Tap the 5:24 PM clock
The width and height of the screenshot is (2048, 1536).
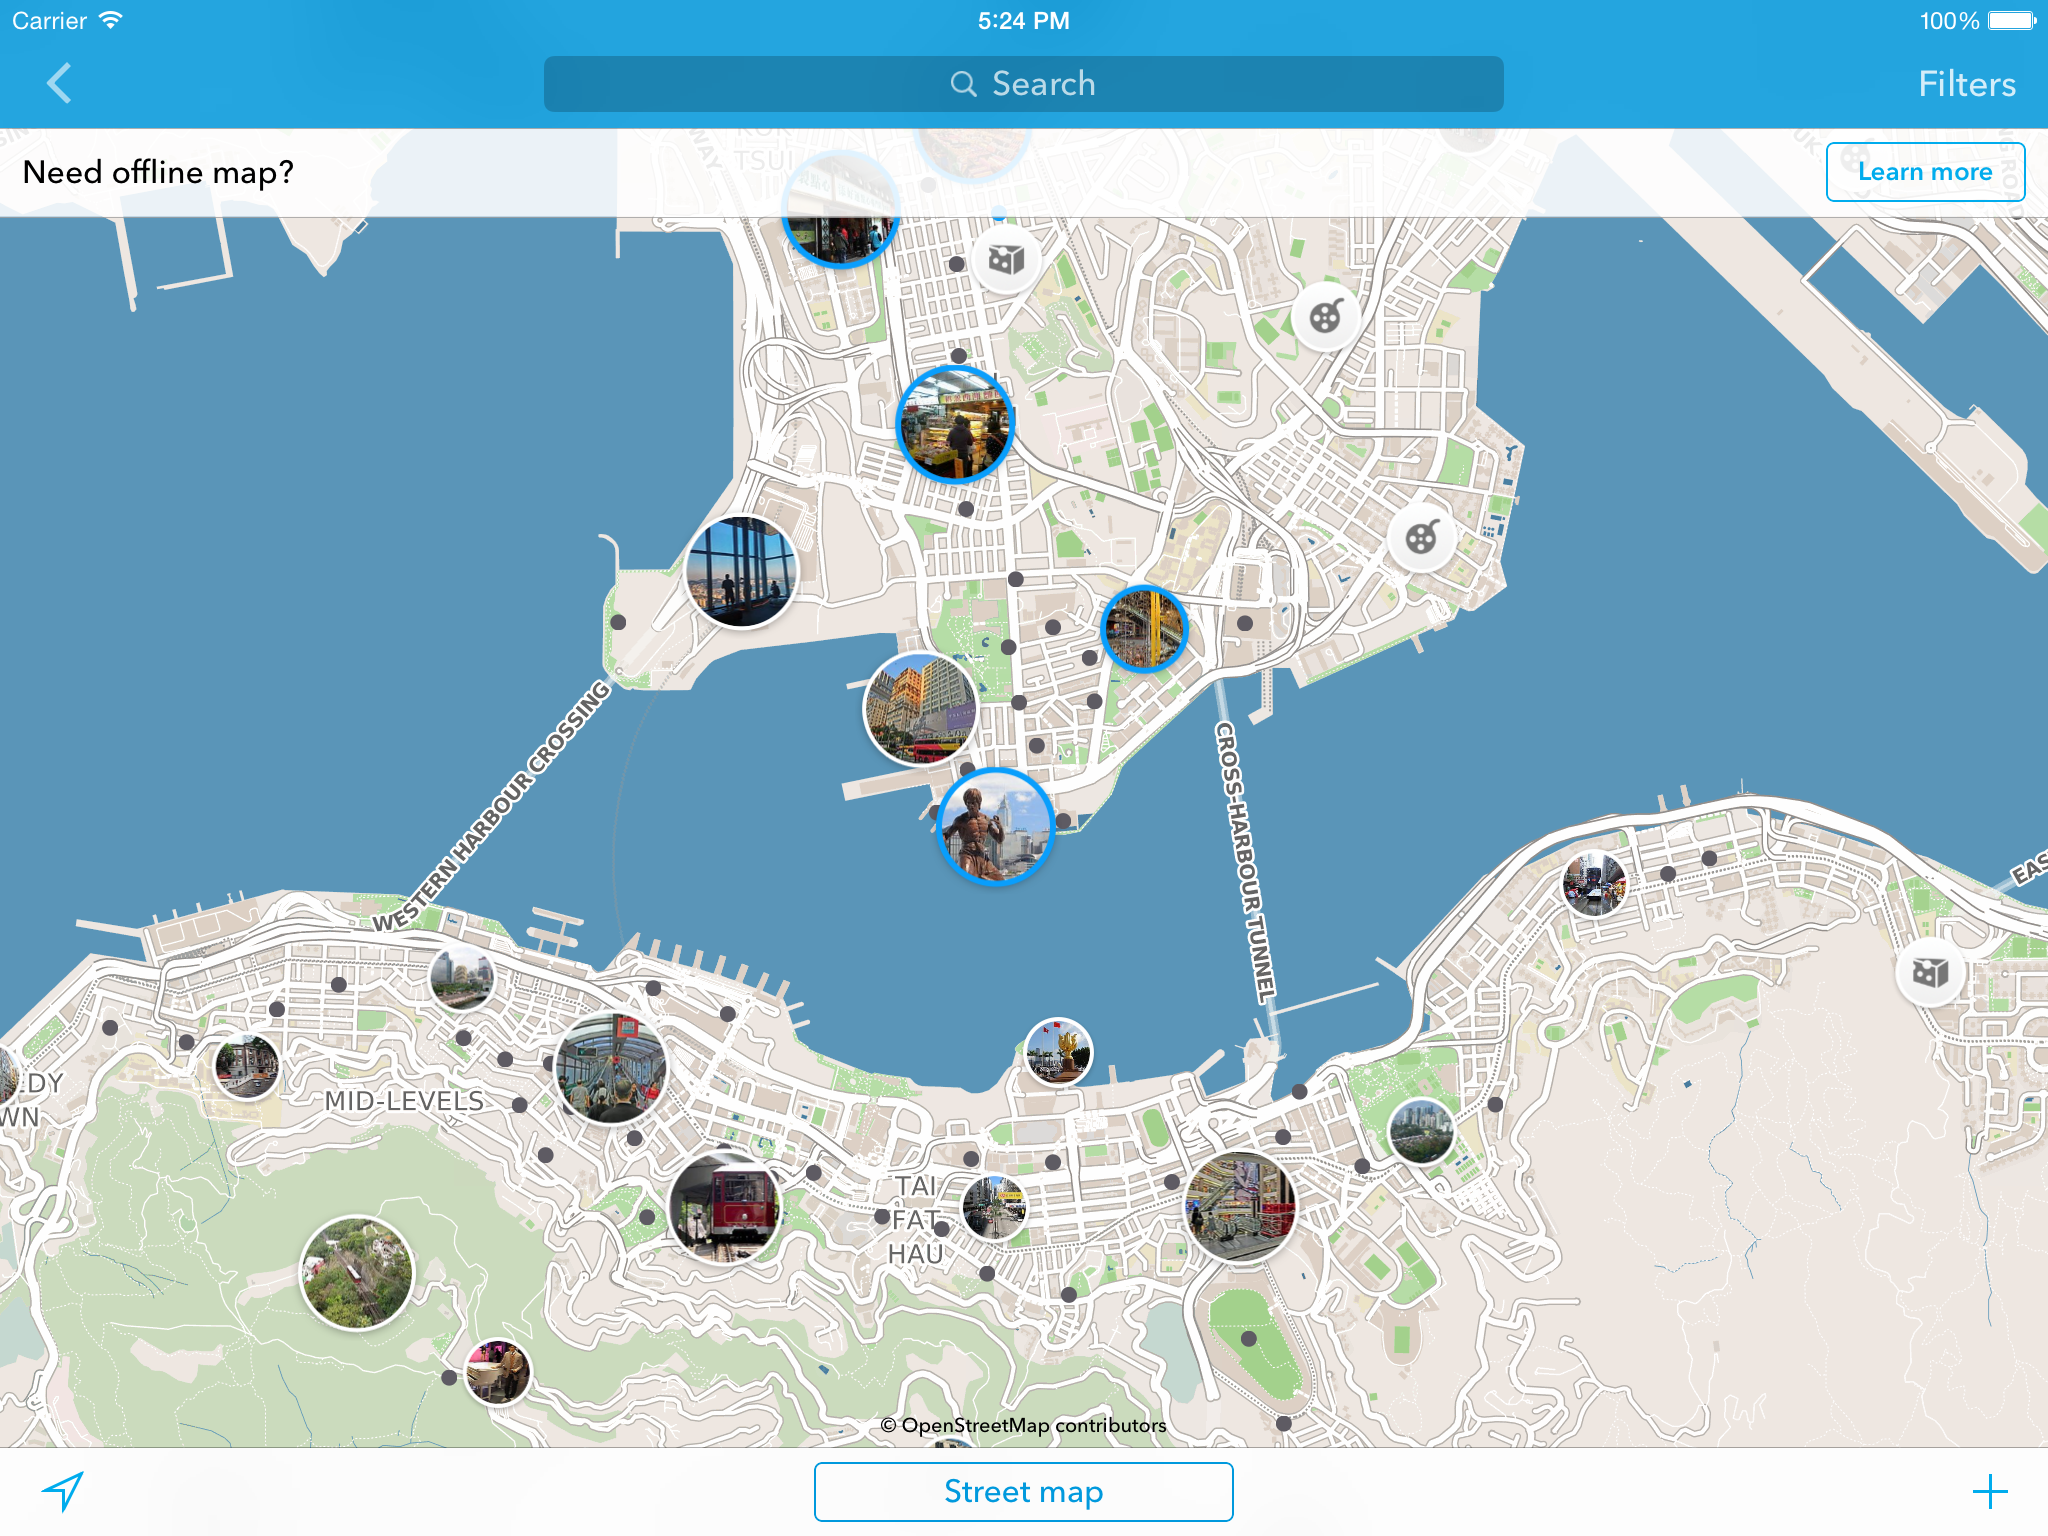click(1024, 20)
